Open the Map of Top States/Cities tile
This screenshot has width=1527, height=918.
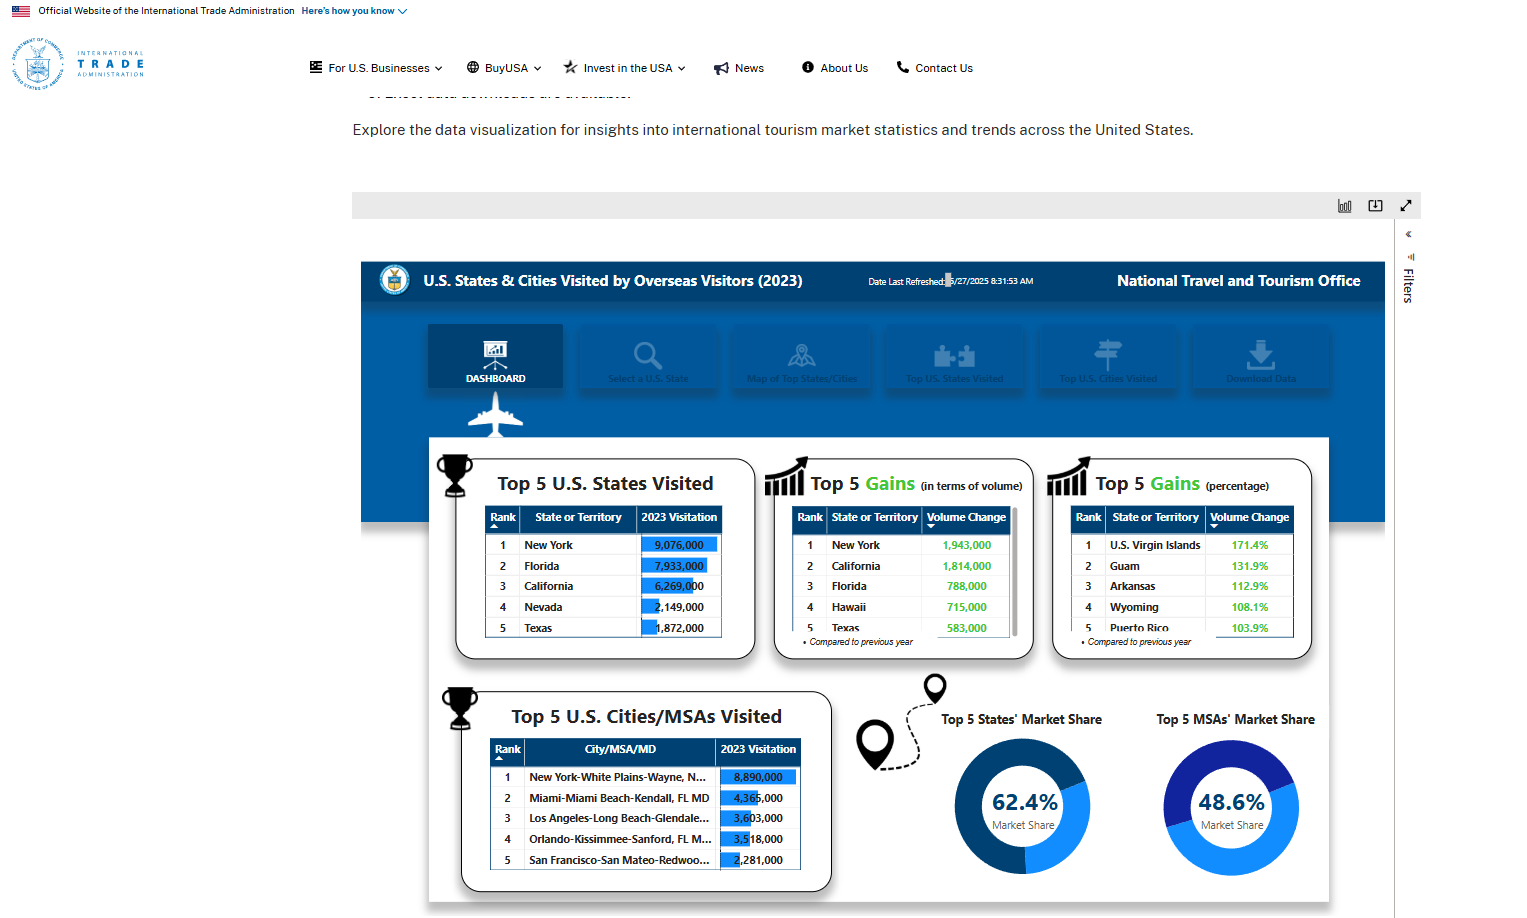[x=801, y=359]
